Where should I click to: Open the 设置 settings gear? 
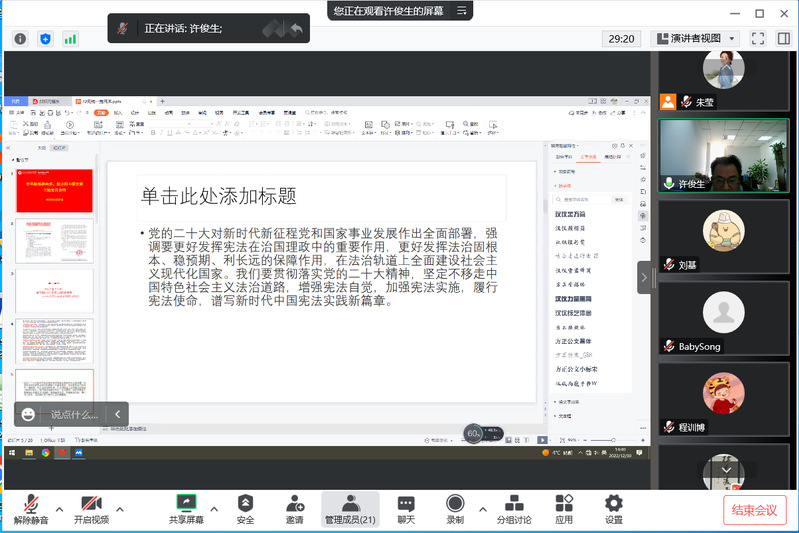point(613,509)
